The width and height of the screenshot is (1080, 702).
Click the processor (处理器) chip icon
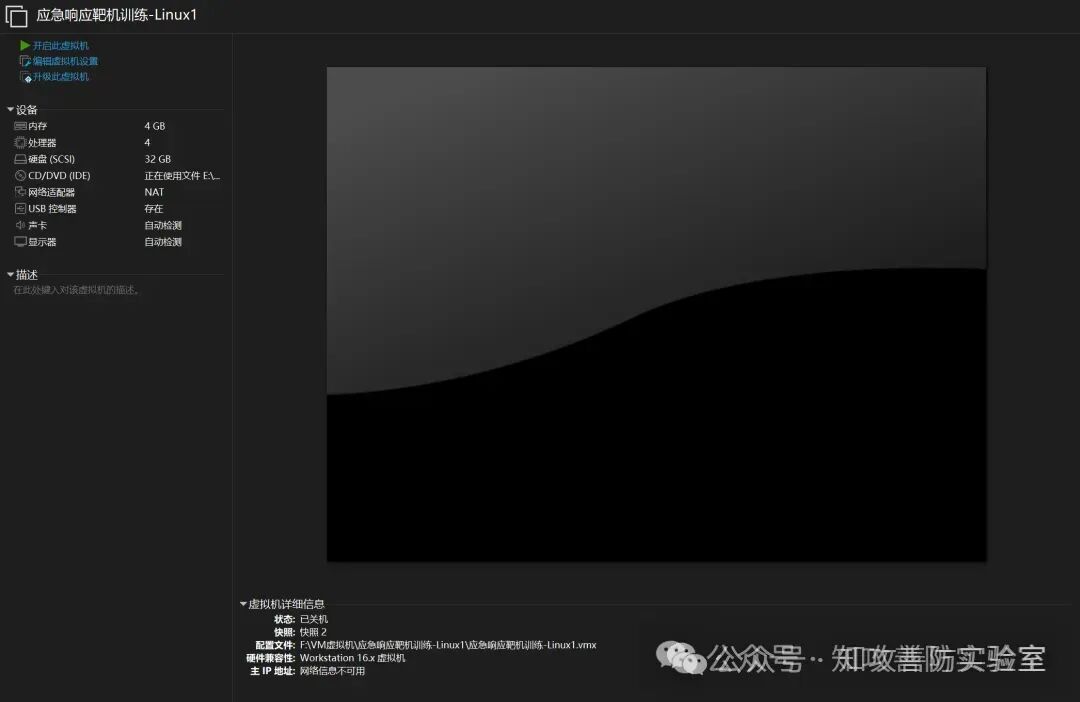(x=20, y=143)
